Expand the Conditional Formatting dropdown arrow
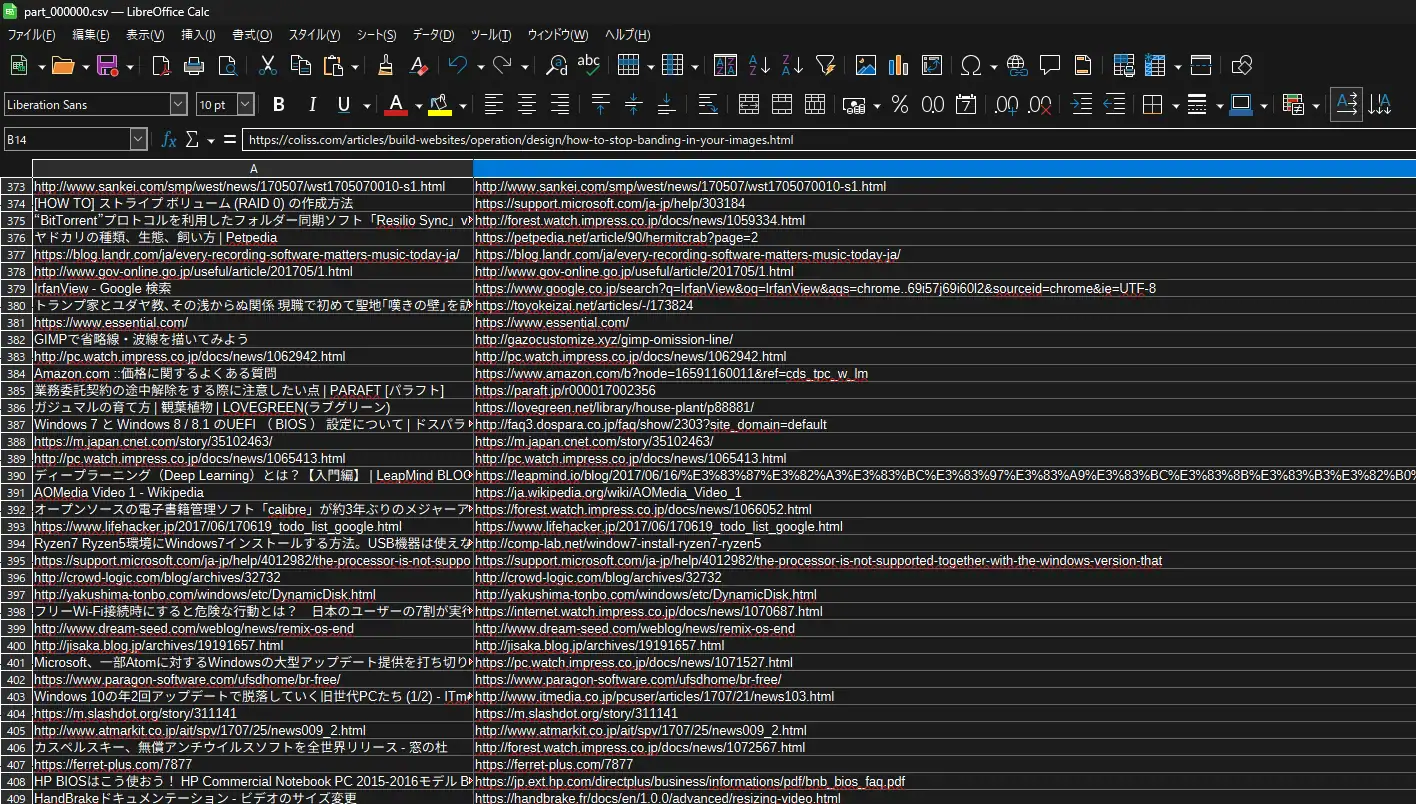The width and height of the screenshot is (1416, 804). pyautogui.click(x=1316, y=104)
